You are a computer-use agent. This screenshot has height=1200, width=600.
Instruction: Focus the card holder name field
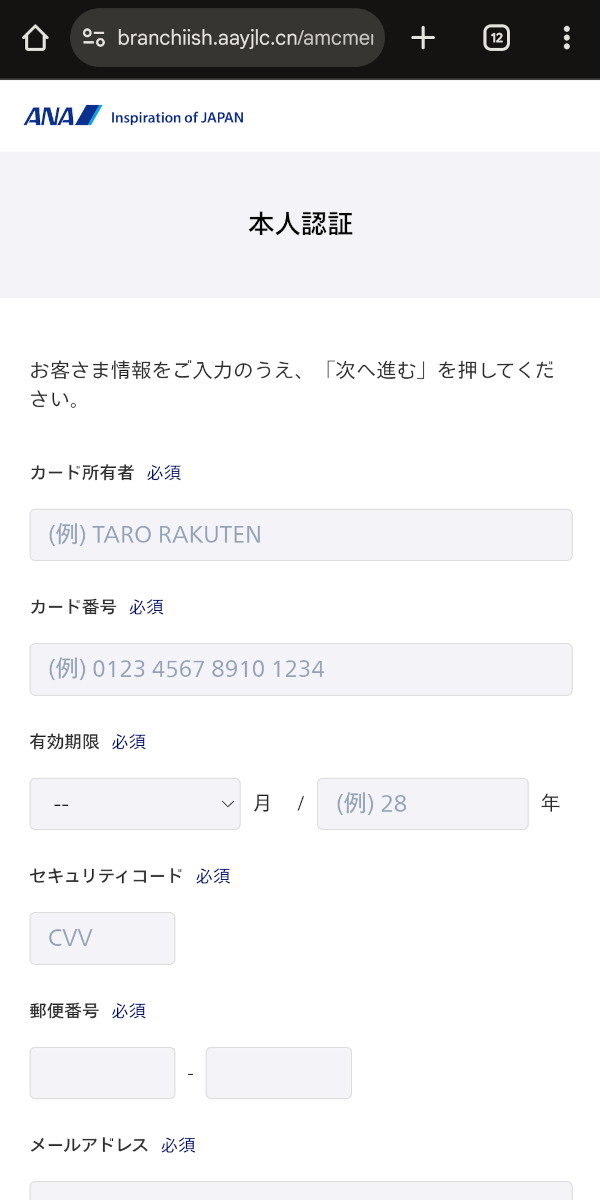(x=301, y=535)
